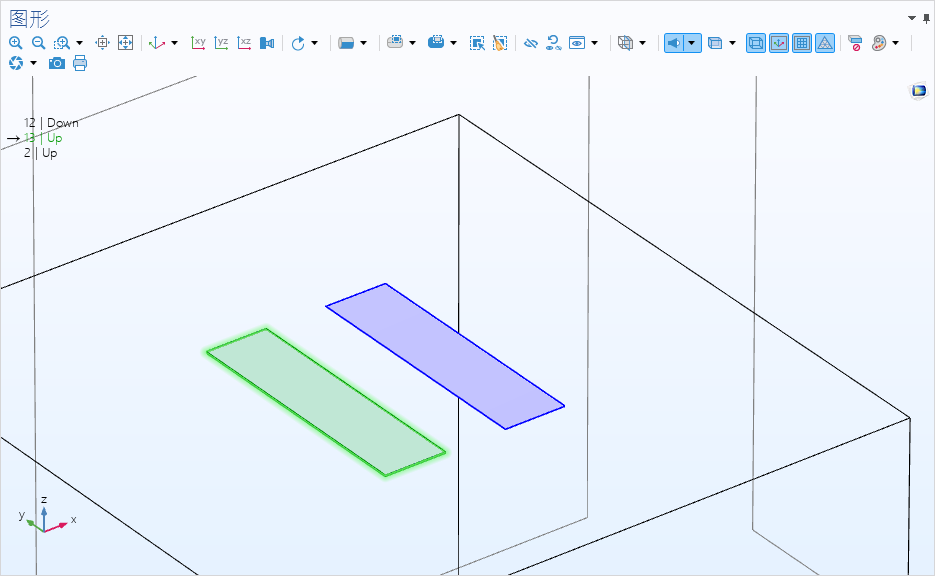Click the Hide selected objects icon
The width and height of the screenshot is (935, 576).
coord(531,43)
